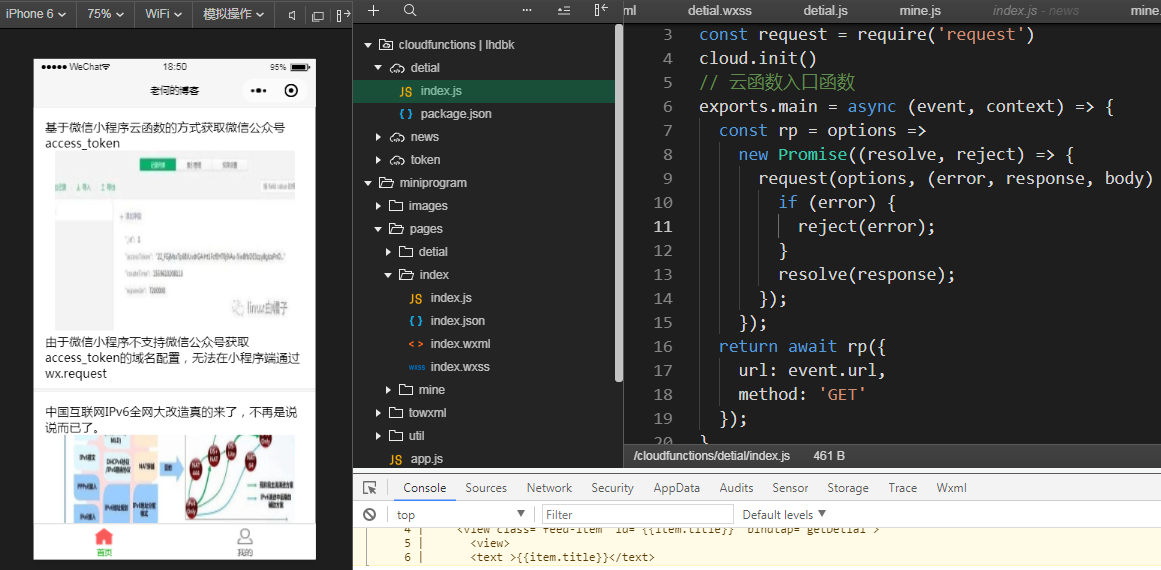Click the braces icon of package.json
Screen dimensions: 1161x570
(406, 114)
